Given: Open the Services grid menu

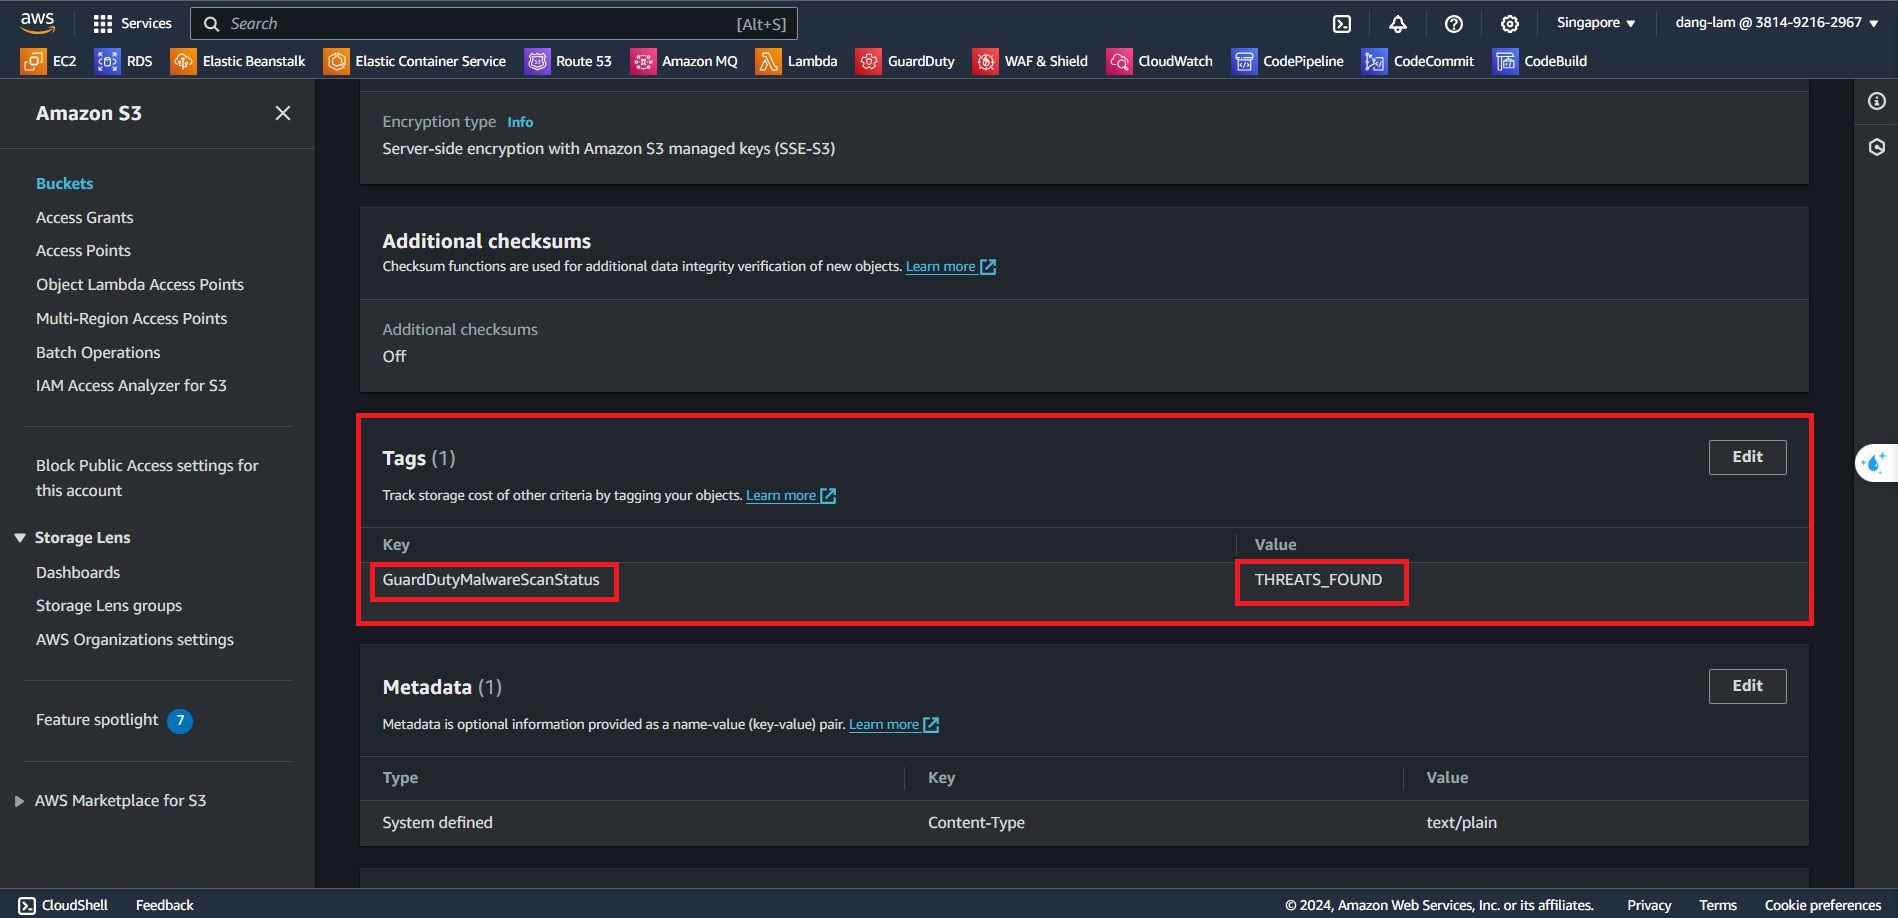Looking at the screenshot, I should click(x=132, y=24).
